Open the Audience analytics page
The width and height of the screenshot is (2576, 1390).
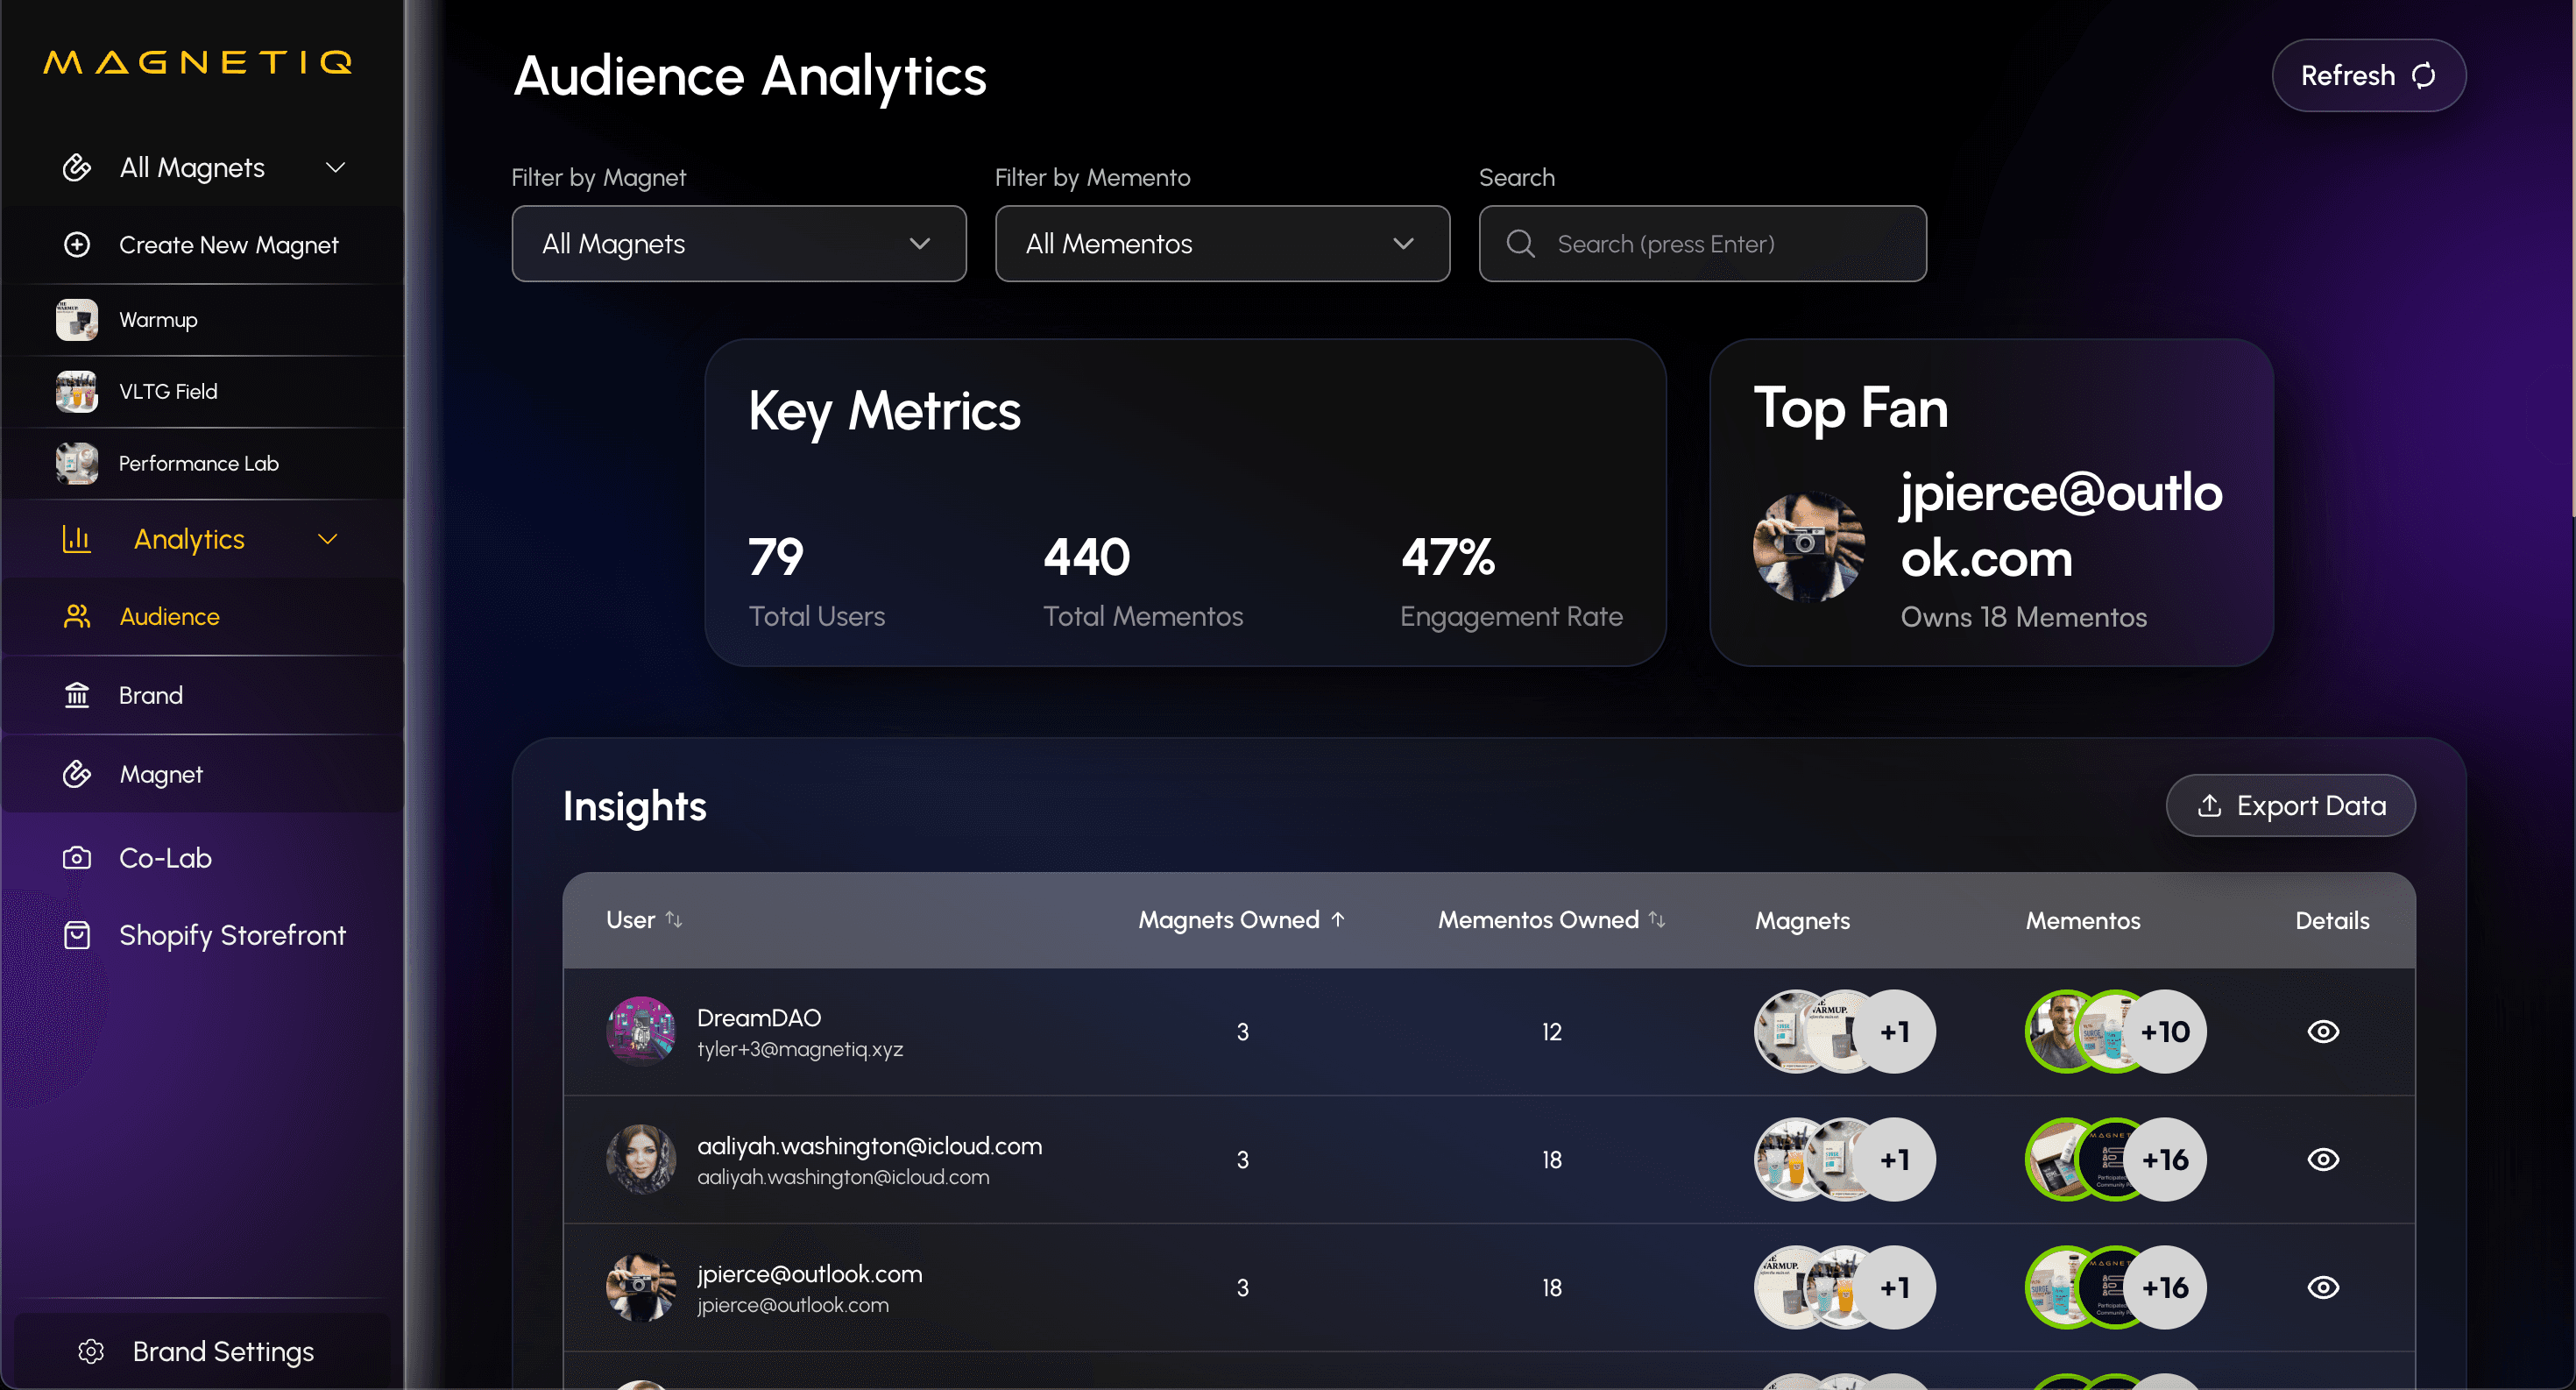pyautogui.click(x=203, y=617)
